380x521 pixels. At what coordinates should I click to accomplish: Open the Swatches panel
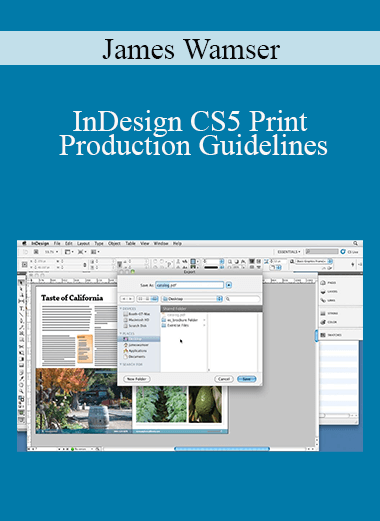[331, 335]
